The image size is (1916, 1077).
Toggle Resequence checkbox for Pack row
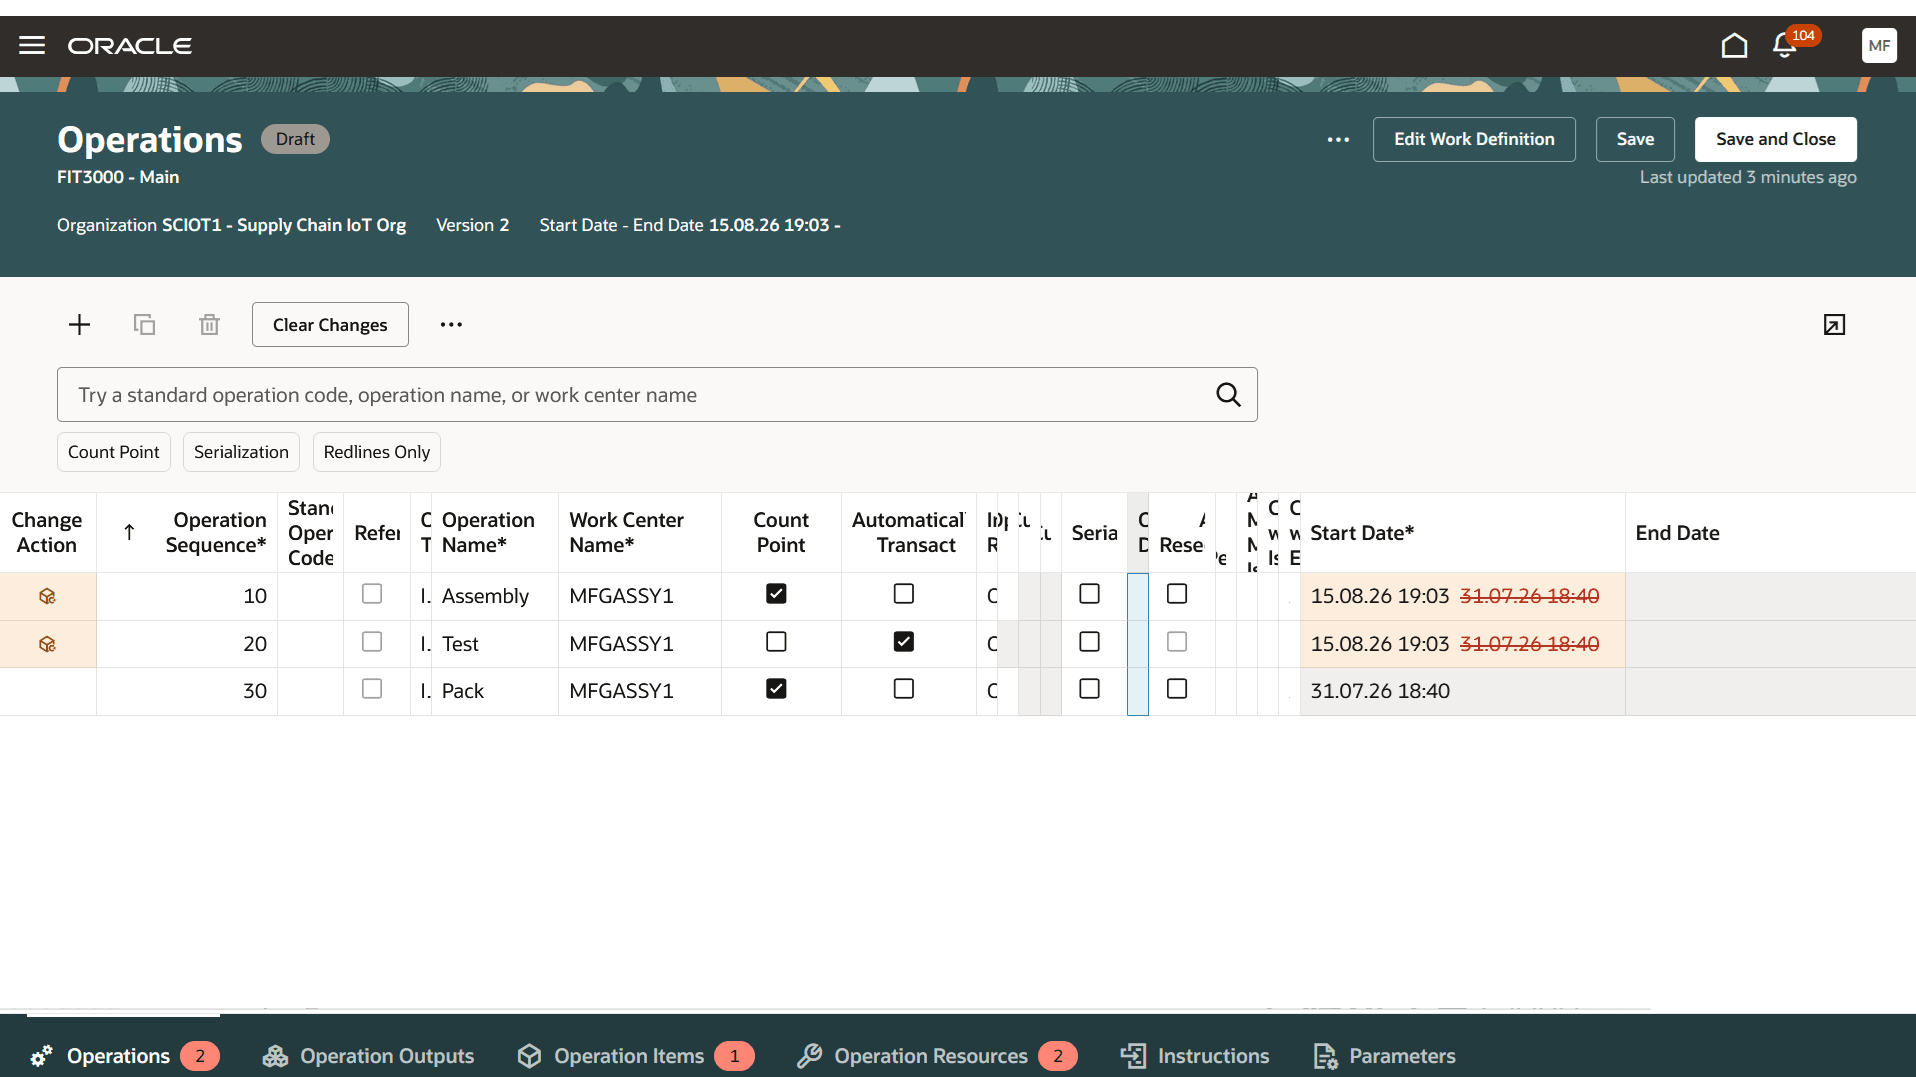pos(1177,689)
